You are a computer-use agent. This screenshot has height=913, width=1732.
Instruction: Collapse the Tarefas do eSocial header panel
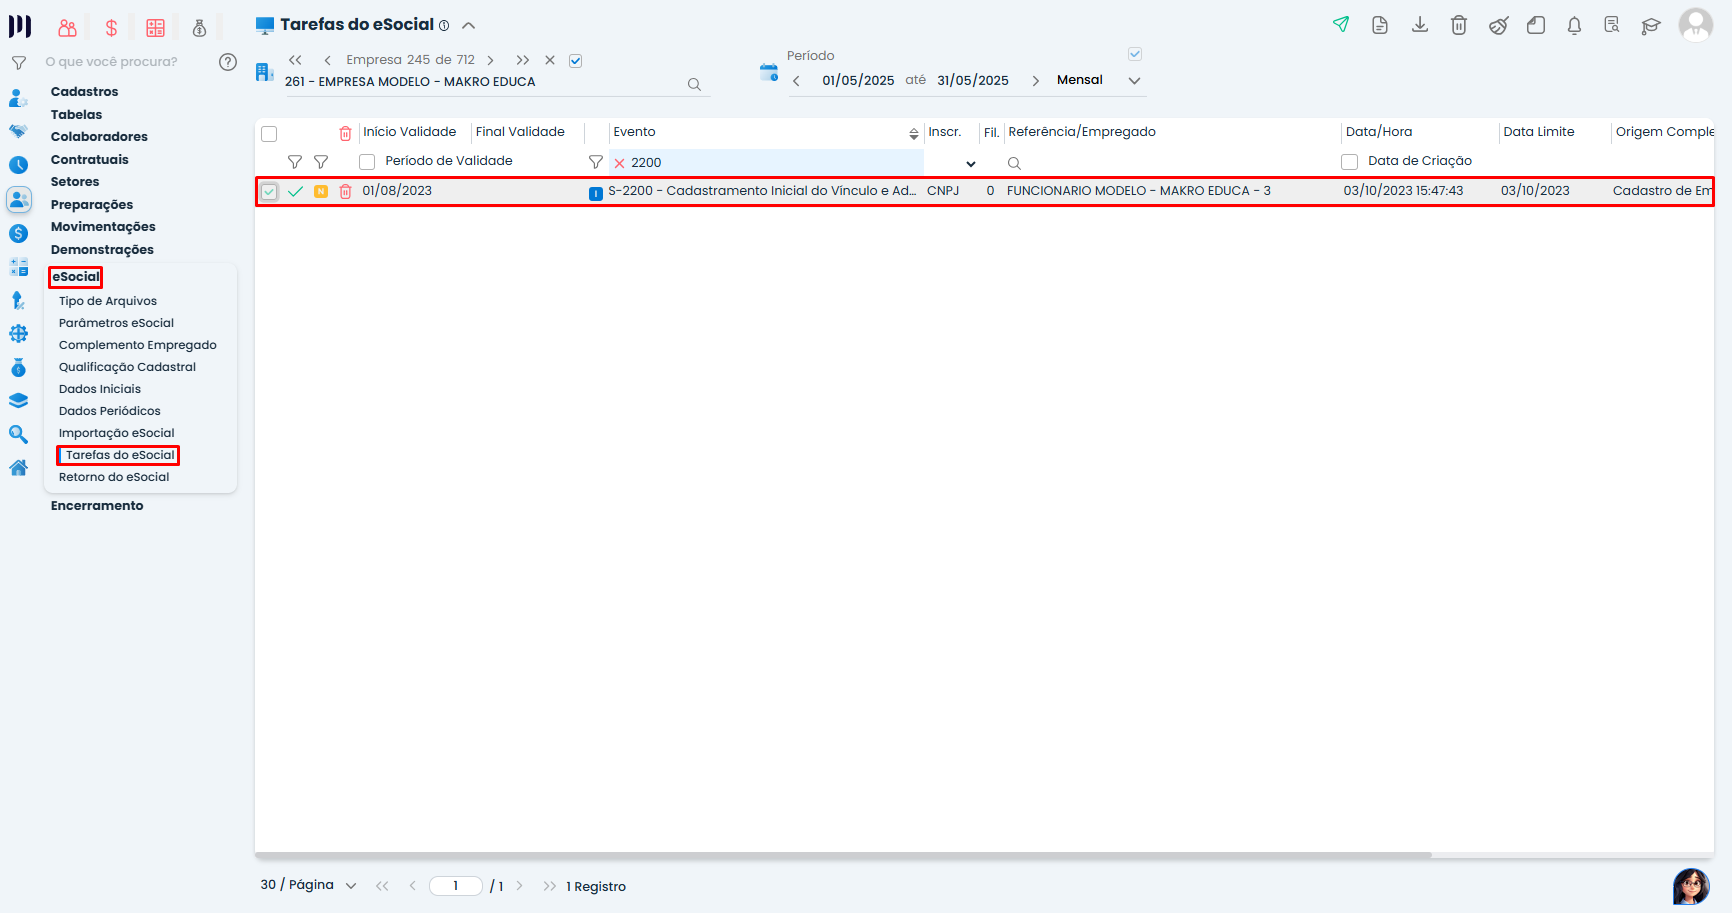468,25
